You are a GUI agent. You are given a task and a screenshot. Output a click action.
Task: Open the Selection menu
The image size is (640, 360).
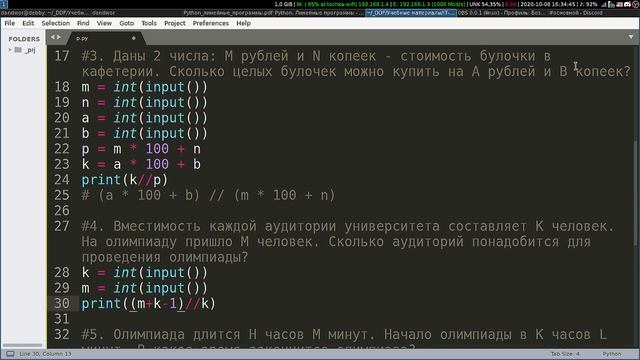tap(56, 23)
